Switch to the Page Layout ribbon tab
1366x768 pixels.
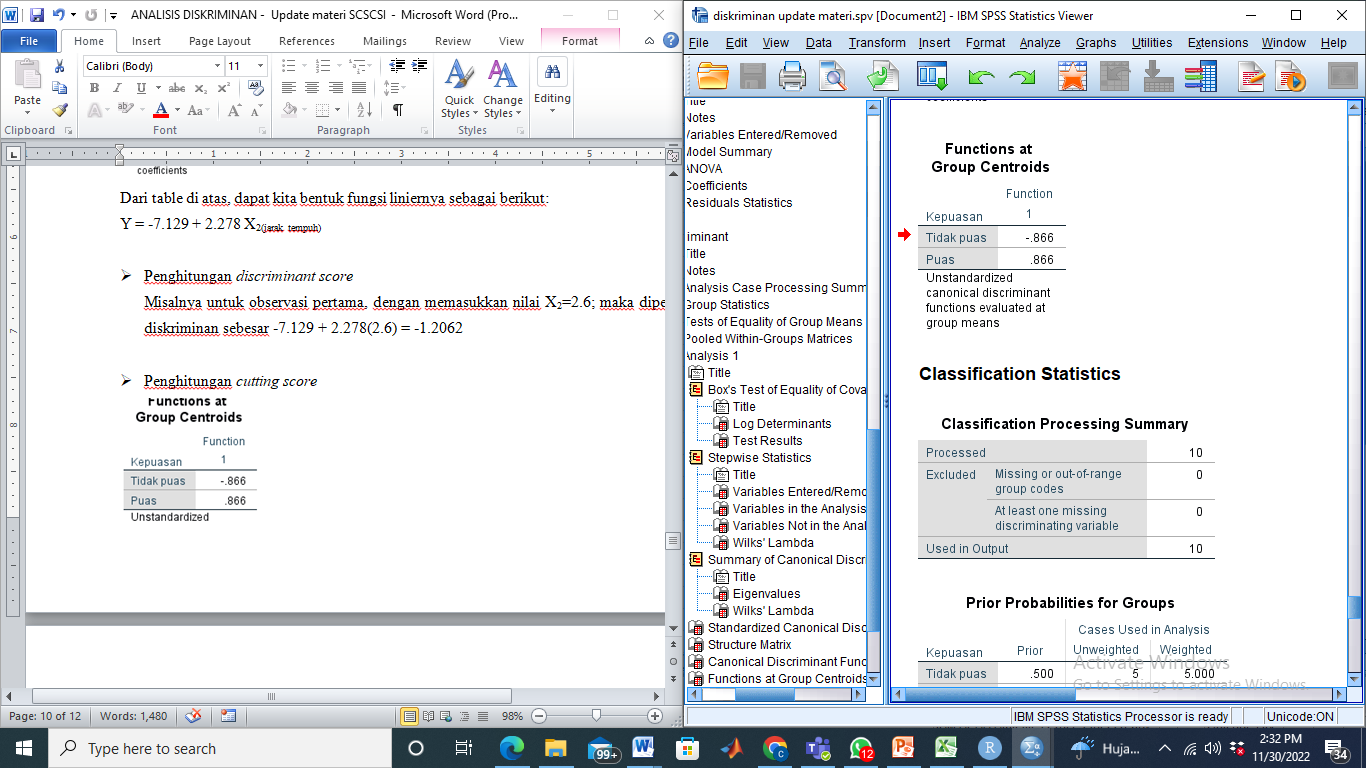(220, 41)
